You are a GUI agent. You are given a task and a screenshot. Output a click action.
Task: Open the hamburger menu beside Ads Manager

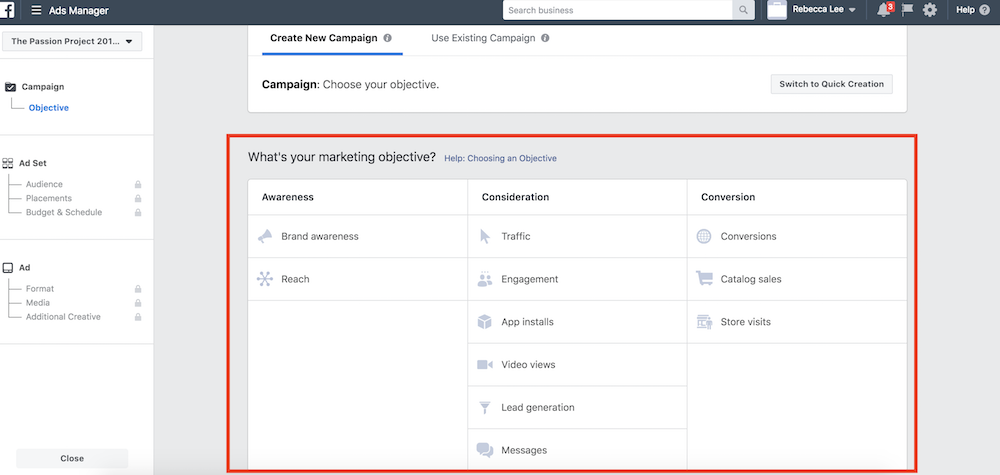pos(36,11)
